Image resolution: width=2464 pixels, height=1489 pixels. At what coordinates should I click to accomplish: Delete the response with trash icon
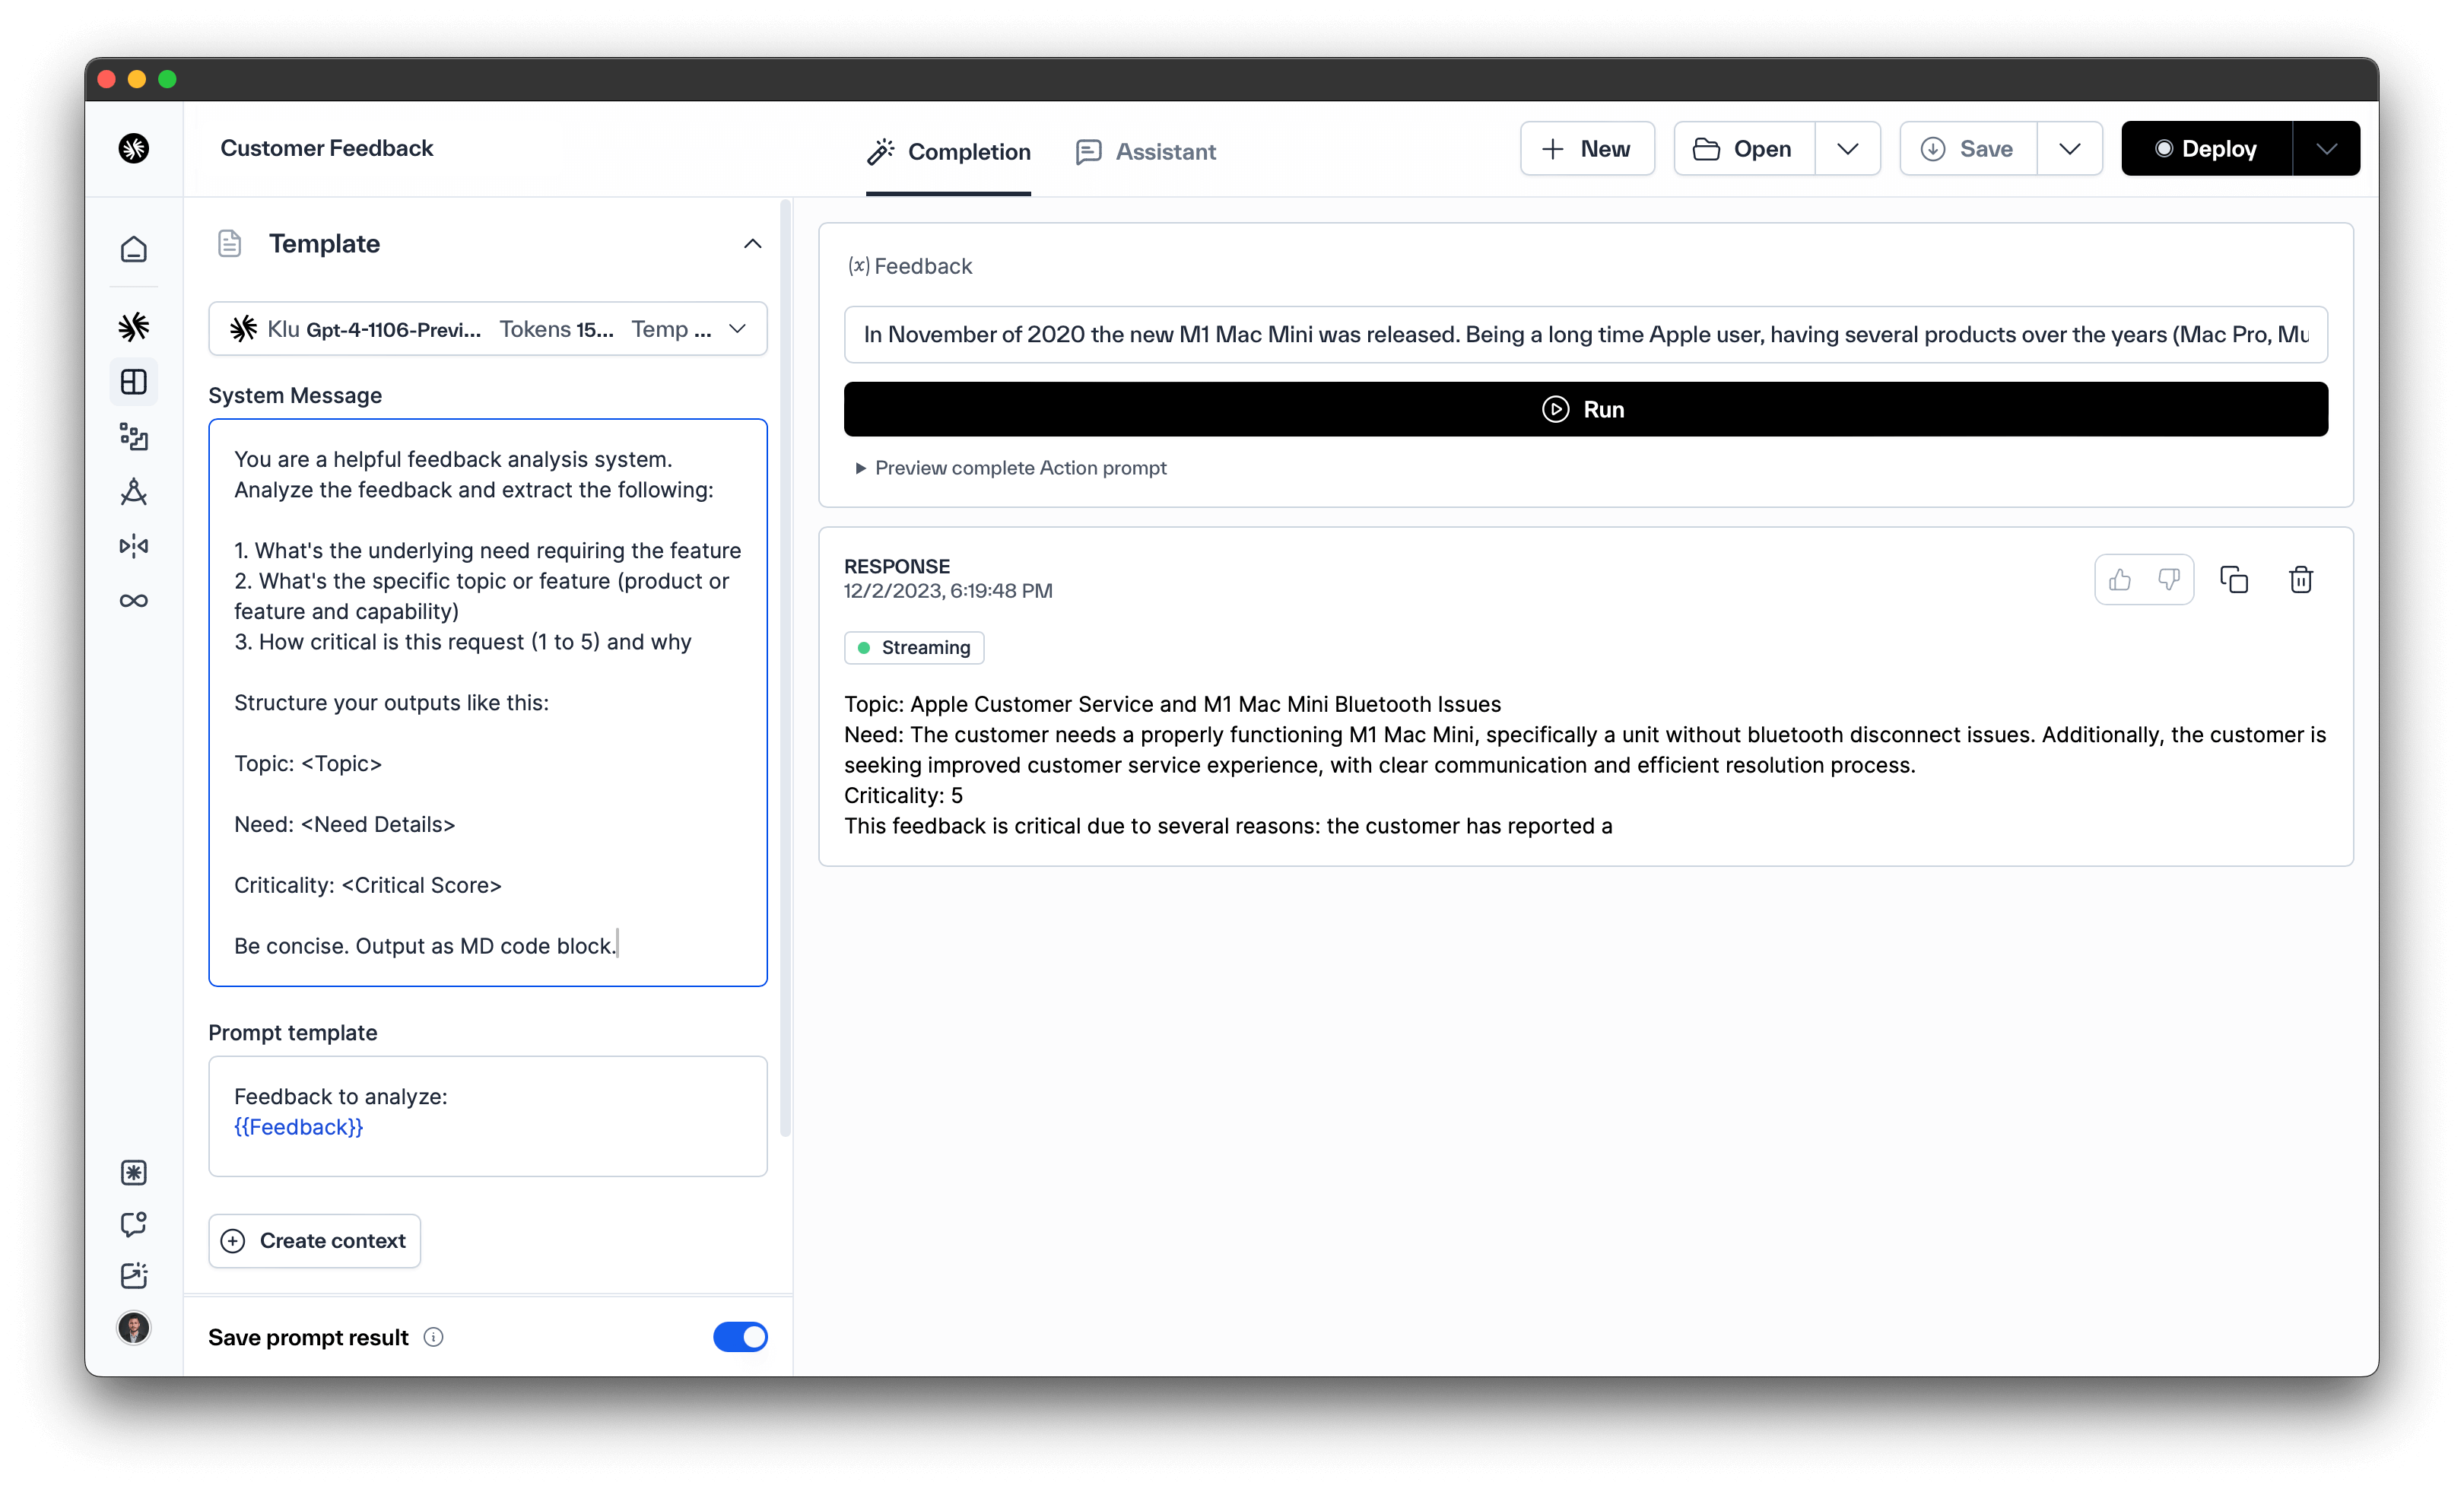tap(2300, 580)
